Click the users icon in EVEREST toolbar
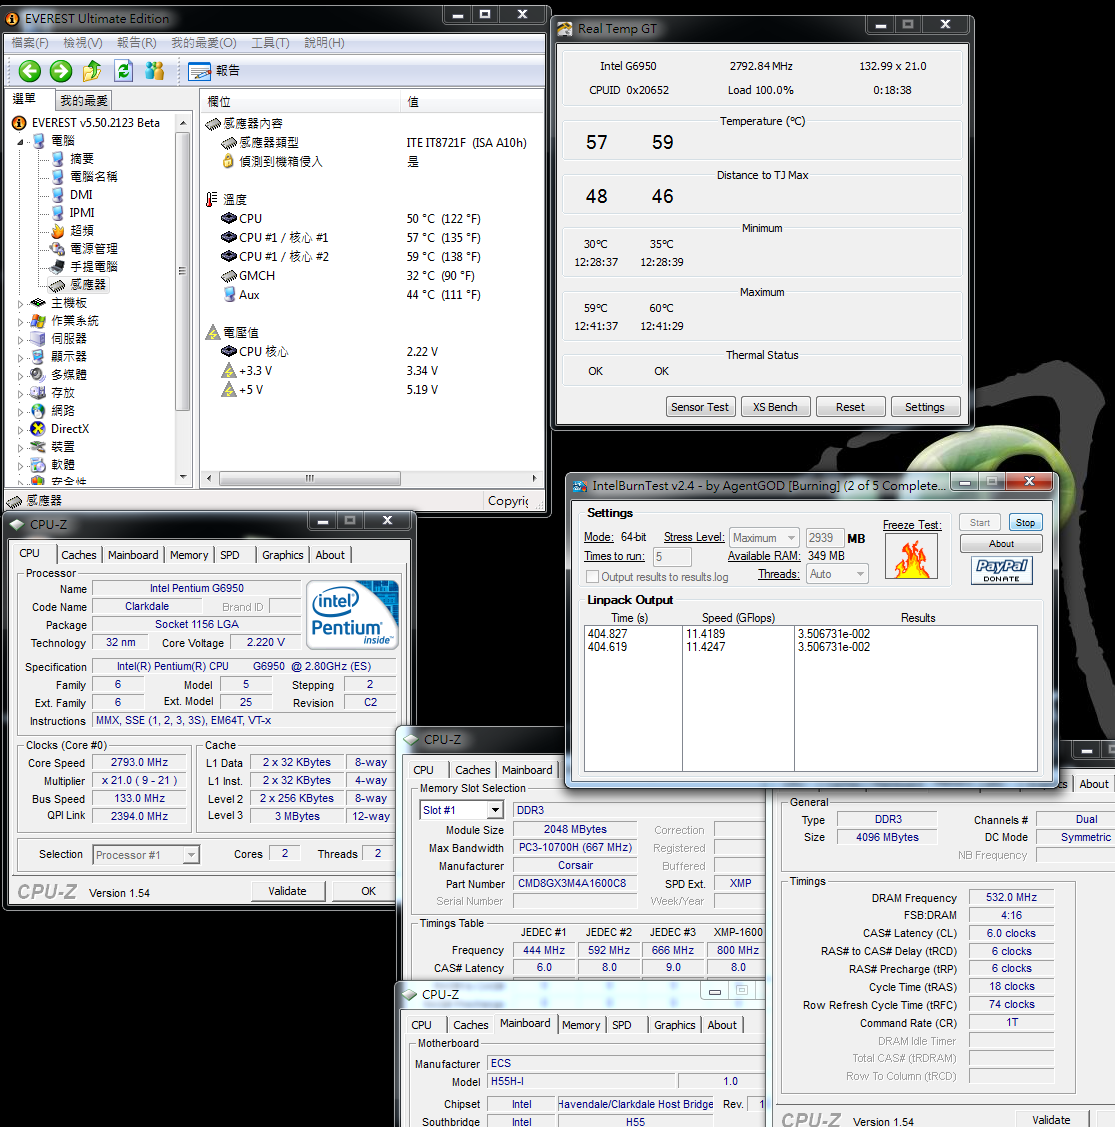 coord(154,70)
